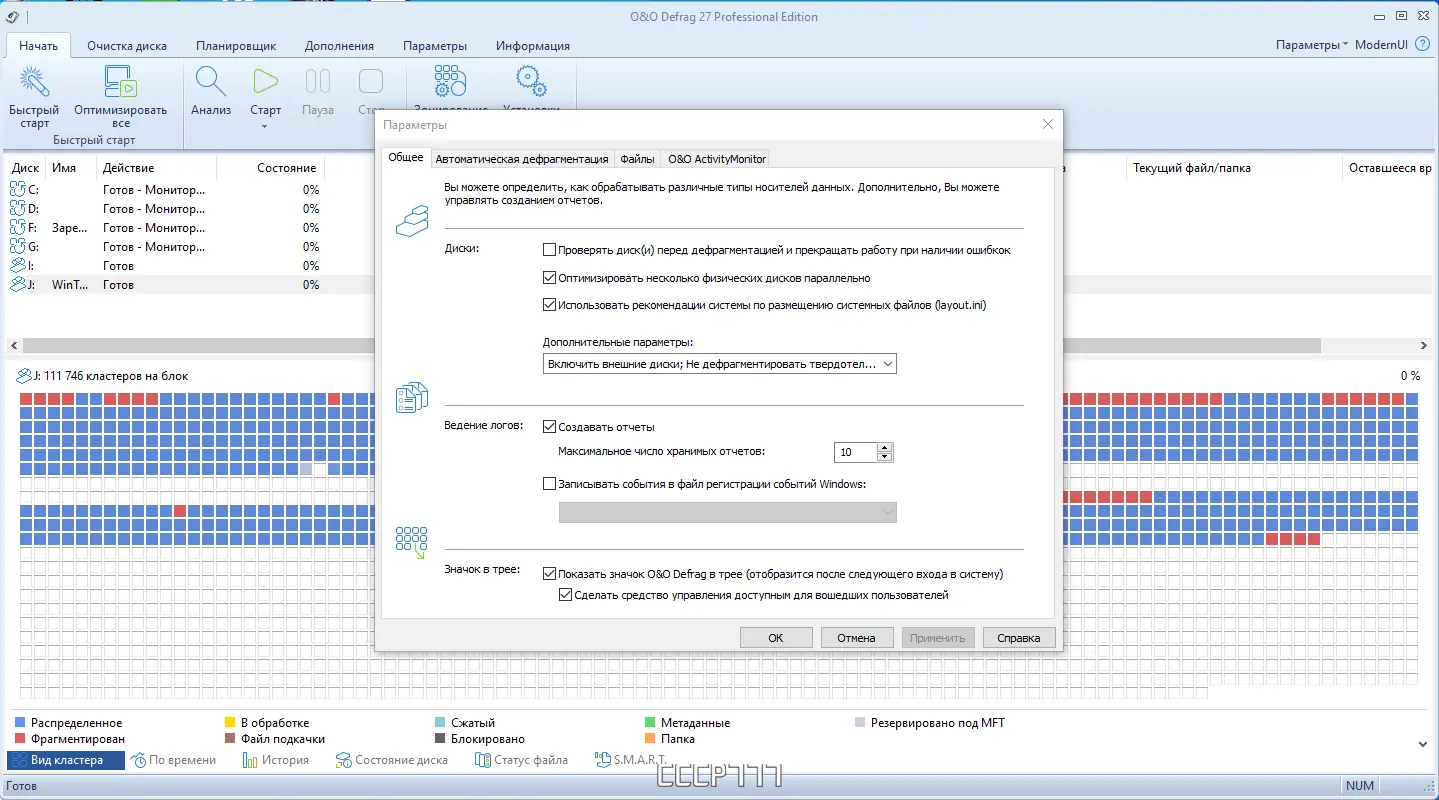Open the O&O ActivityMonitor dialog tab

[717, 159]
